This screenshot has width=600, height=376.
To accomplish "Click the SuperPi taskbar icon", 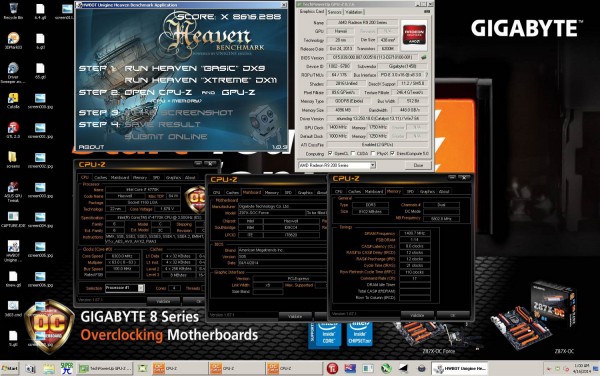I will (x=67, y=368).
